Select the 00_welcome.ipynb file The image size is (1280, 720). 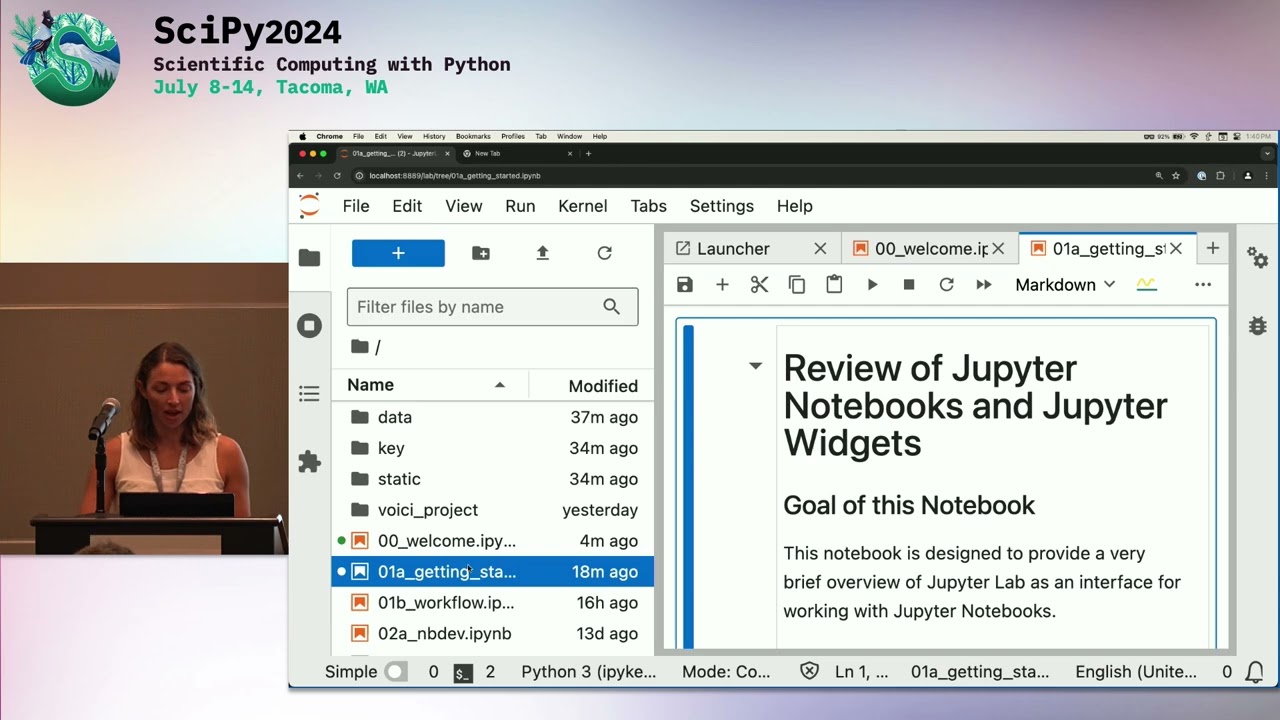[493, 541]
